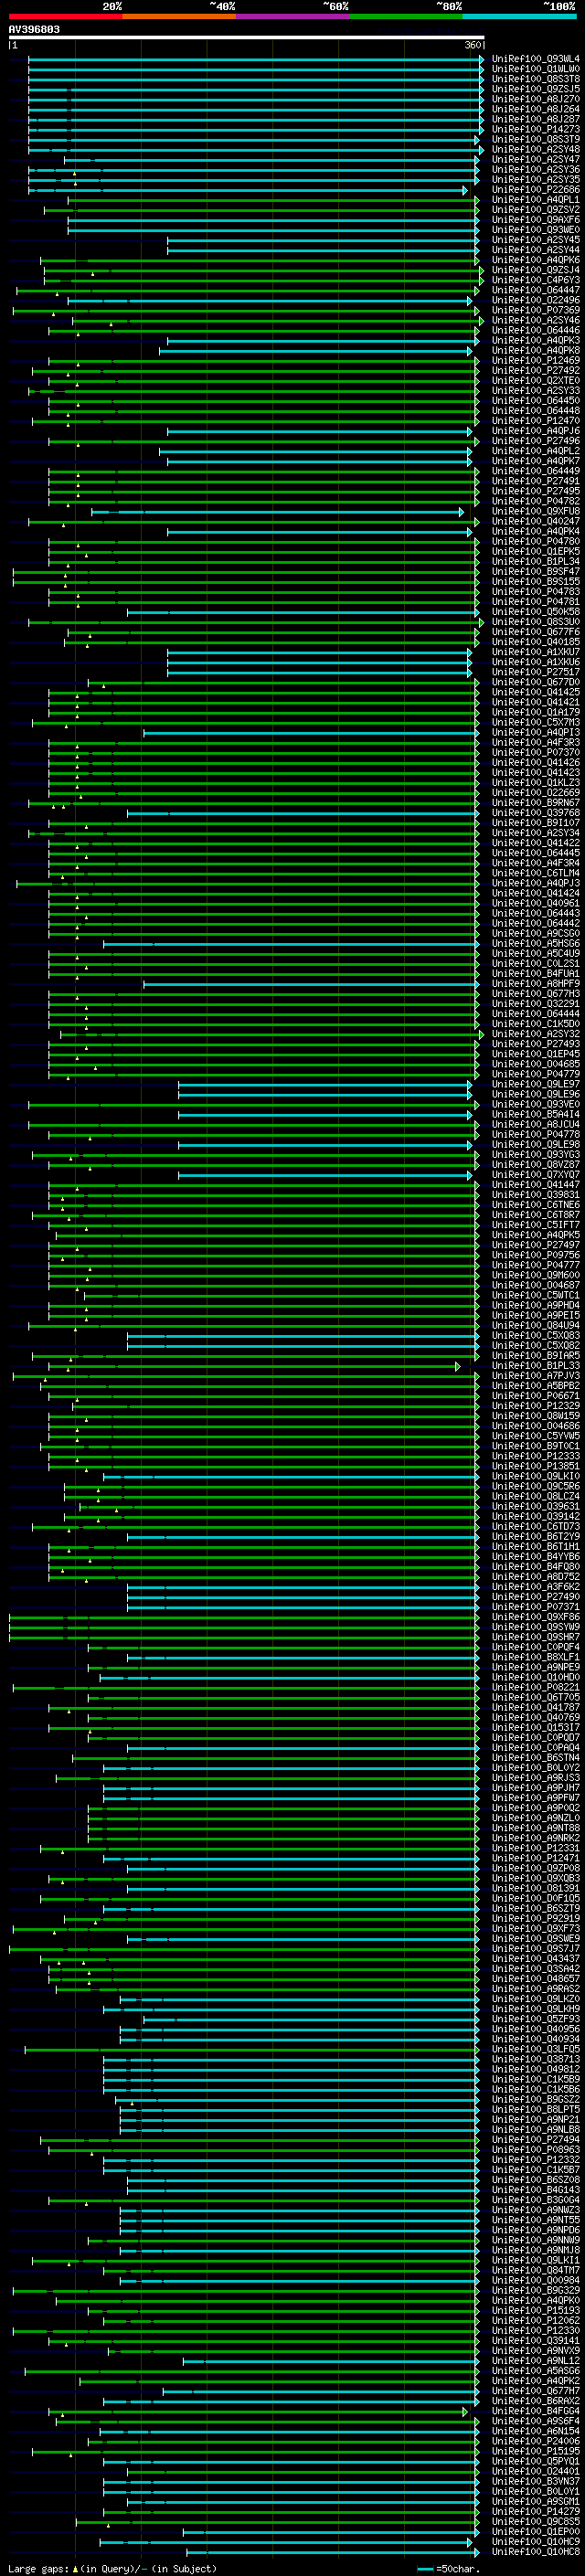Select alignment label UniRef100_O22496

535,300
